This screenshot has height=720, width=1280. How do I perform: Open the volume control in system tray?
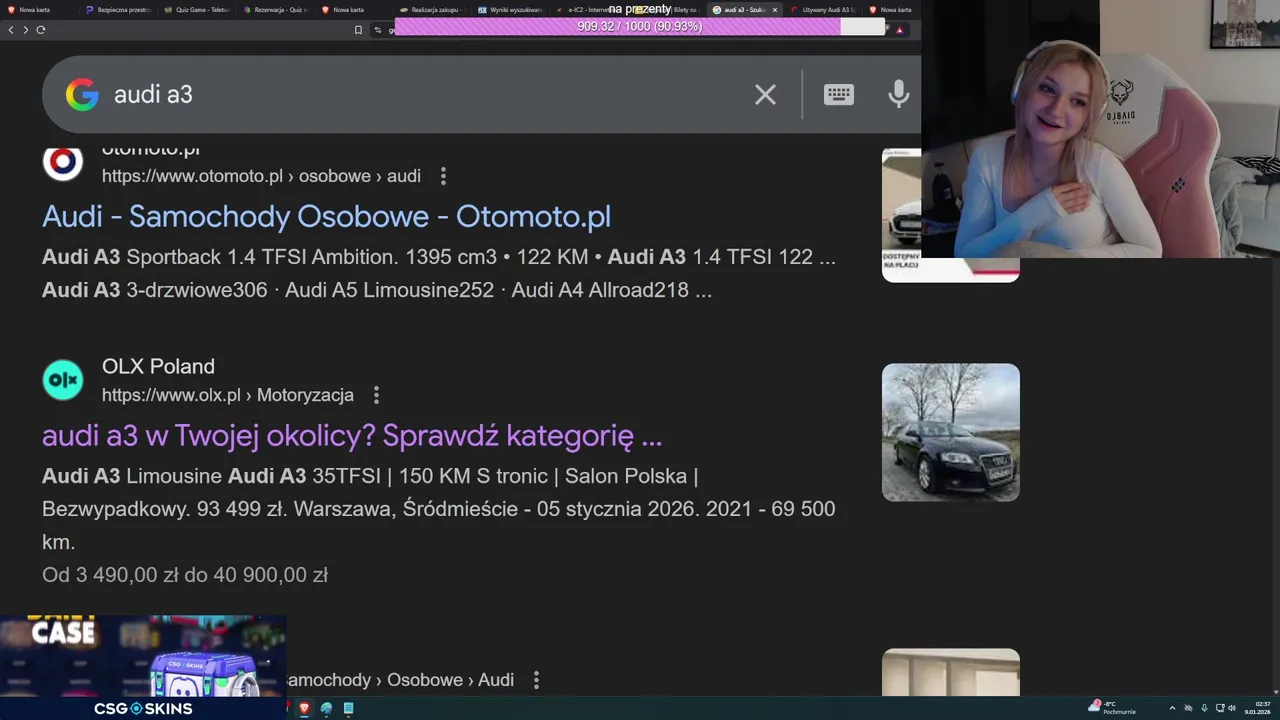coord(1232,708)
